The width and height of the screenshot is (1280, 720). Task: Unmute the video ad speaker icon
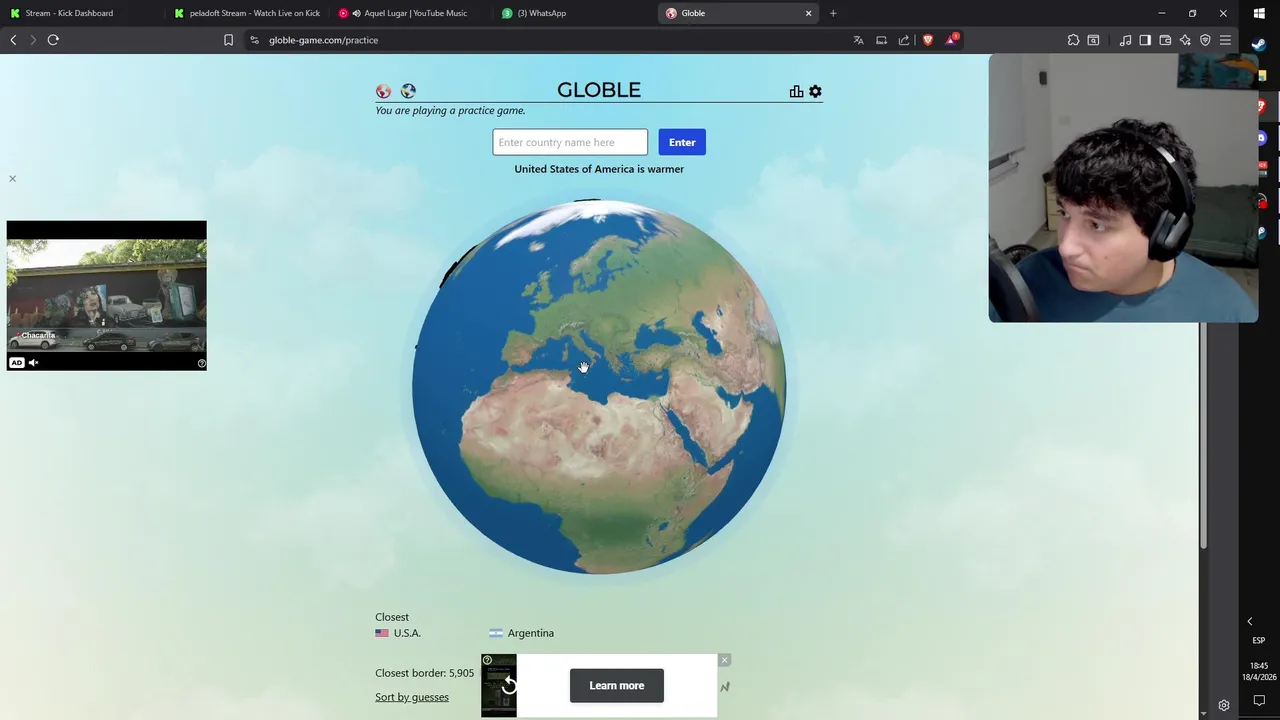pyautogui.click(x=33, y=363)
